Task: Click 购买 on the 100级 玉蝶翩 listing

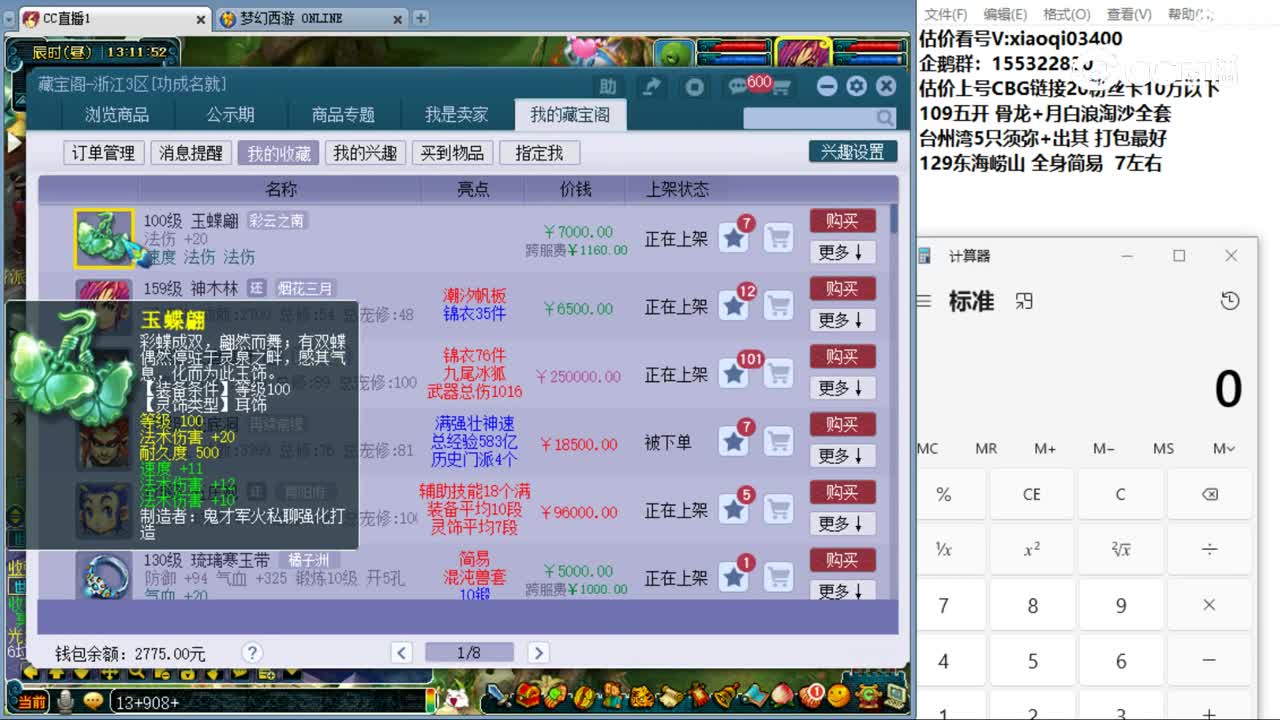Action: (x=843, y=220)
